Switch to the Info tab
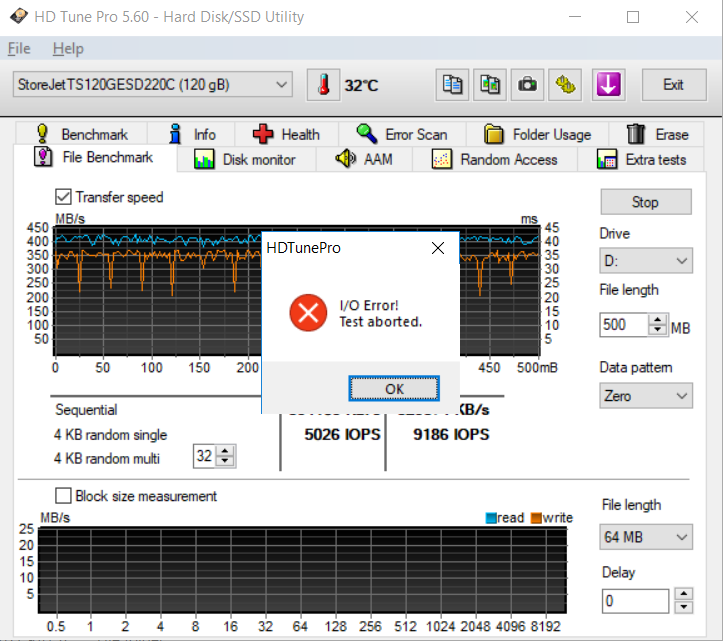The image size is (724, 641). click(192, 134)
